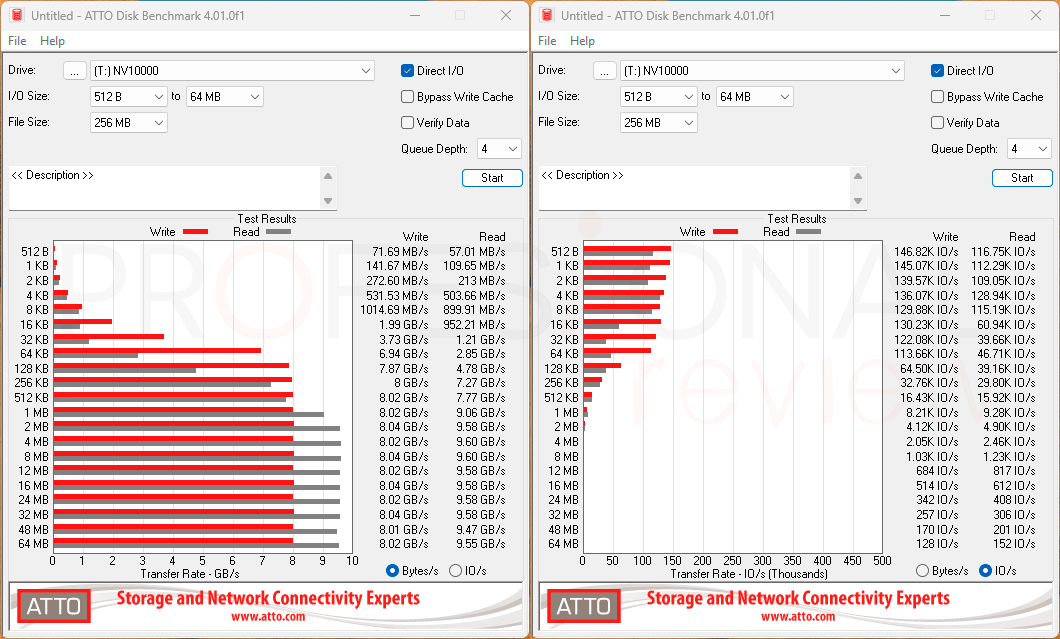Select IO/s radio button in the left window
The width and height of the screenshot is (1060, 639).
[x=455, y=571]
